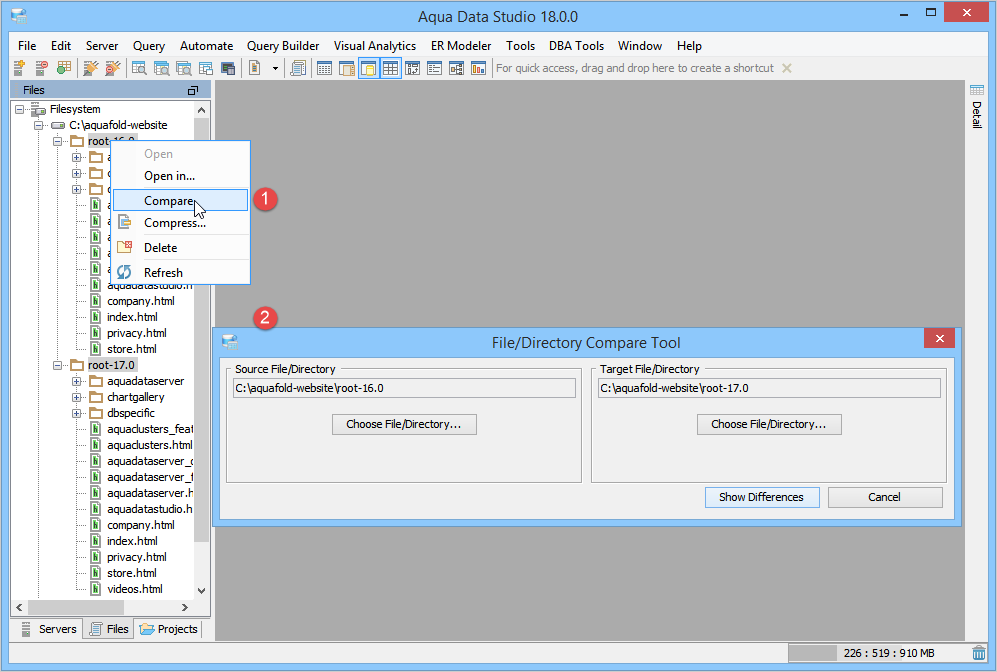Click the bar chart toolbar icon
Screen dimensions: 997x672
click(478, 68)
